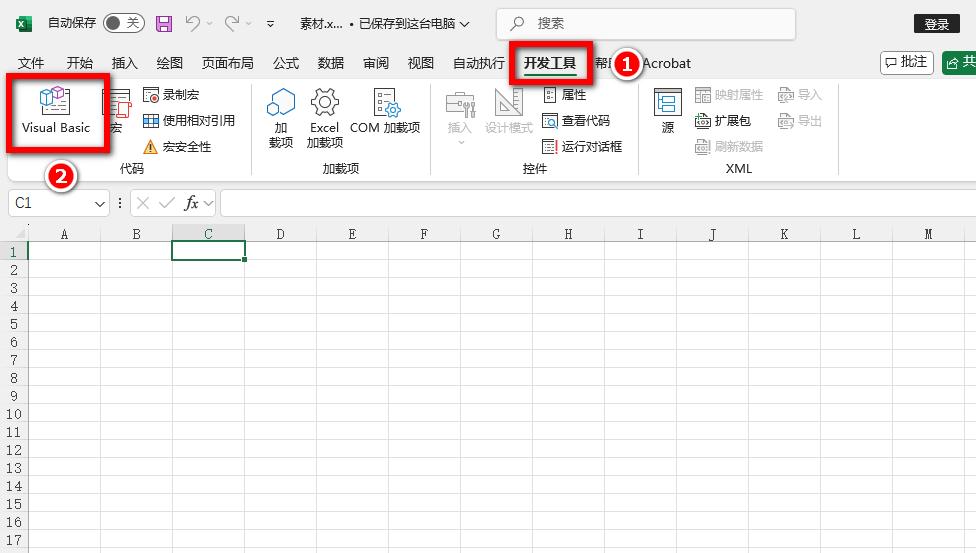This screenshot has width=976, height=553.
Task: Switch to the Data (数据) tab
Action: pyautogui.click(x=331, y=63)
